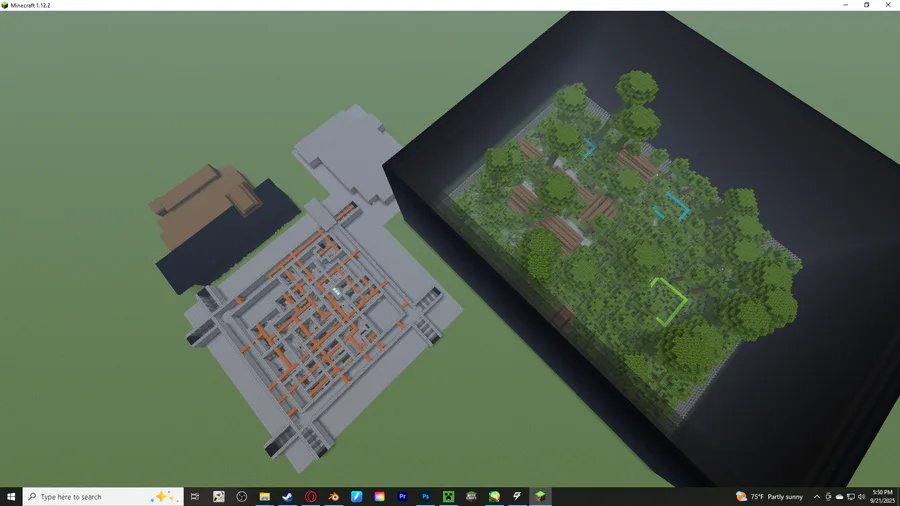Open the lightning bolt app in taskbar

coord(517,497)
